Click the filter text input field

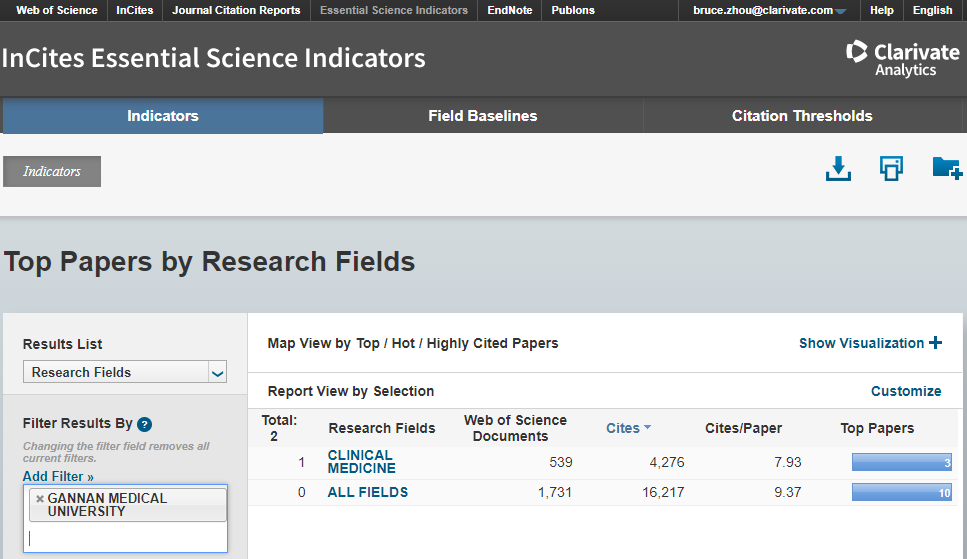125,538
